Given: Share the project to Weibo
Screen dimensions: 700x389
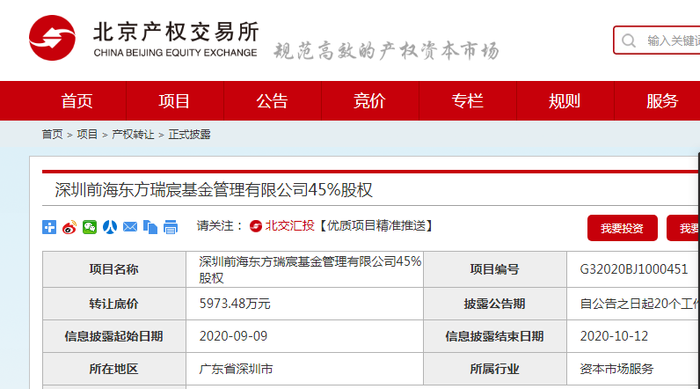Looking at the screenshot, I should click(x=69, y=227).
